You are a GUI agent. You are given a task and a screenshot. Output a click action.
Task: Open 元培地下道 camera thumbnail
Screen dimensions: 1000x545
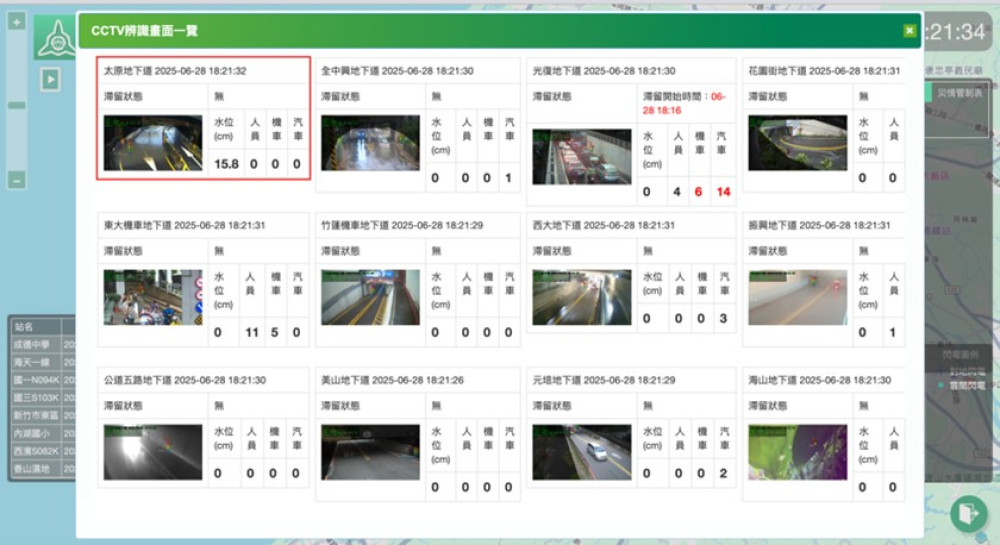[582, 452]
